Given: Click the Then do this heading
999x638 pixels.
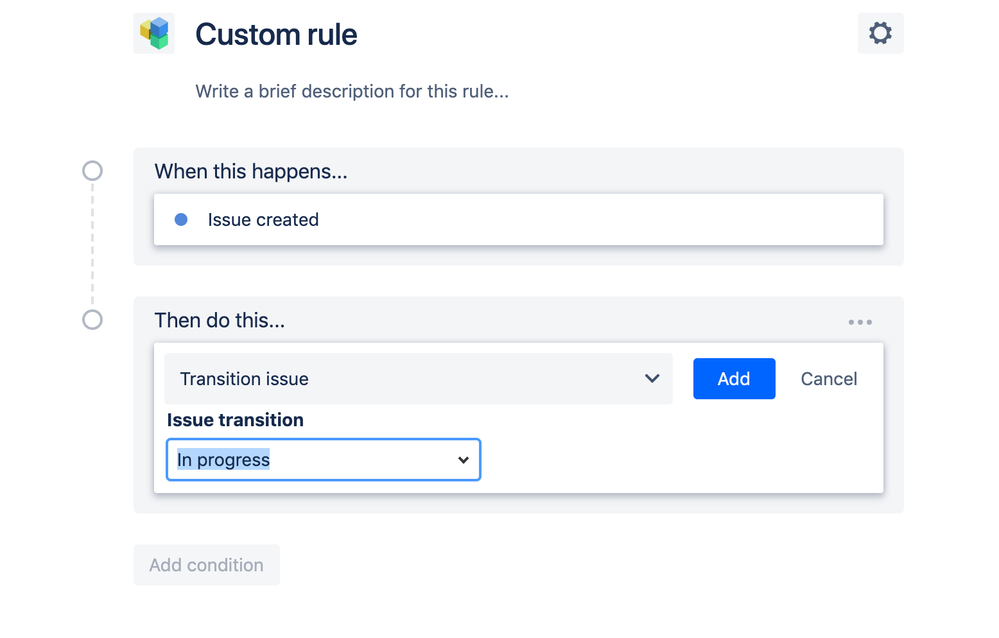Looking at the screenshot, I should click(220, 321).
